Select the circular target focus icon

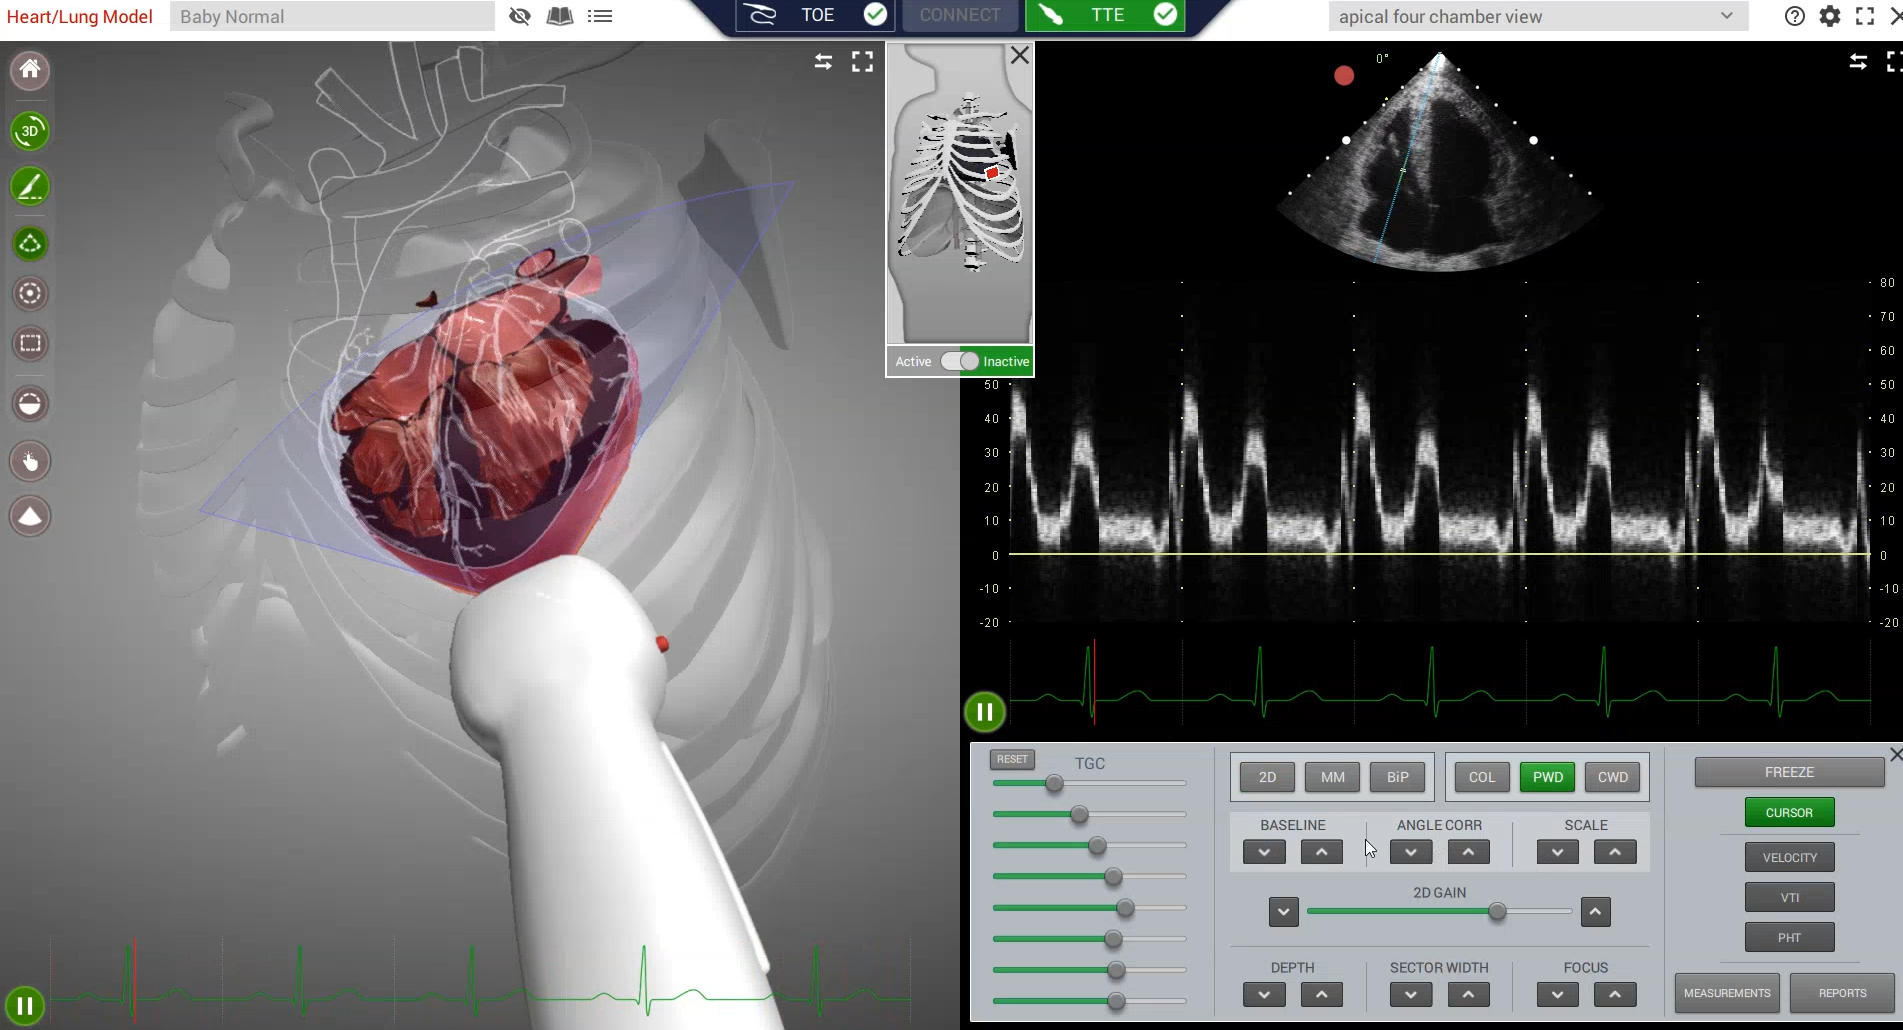[30, 293]
